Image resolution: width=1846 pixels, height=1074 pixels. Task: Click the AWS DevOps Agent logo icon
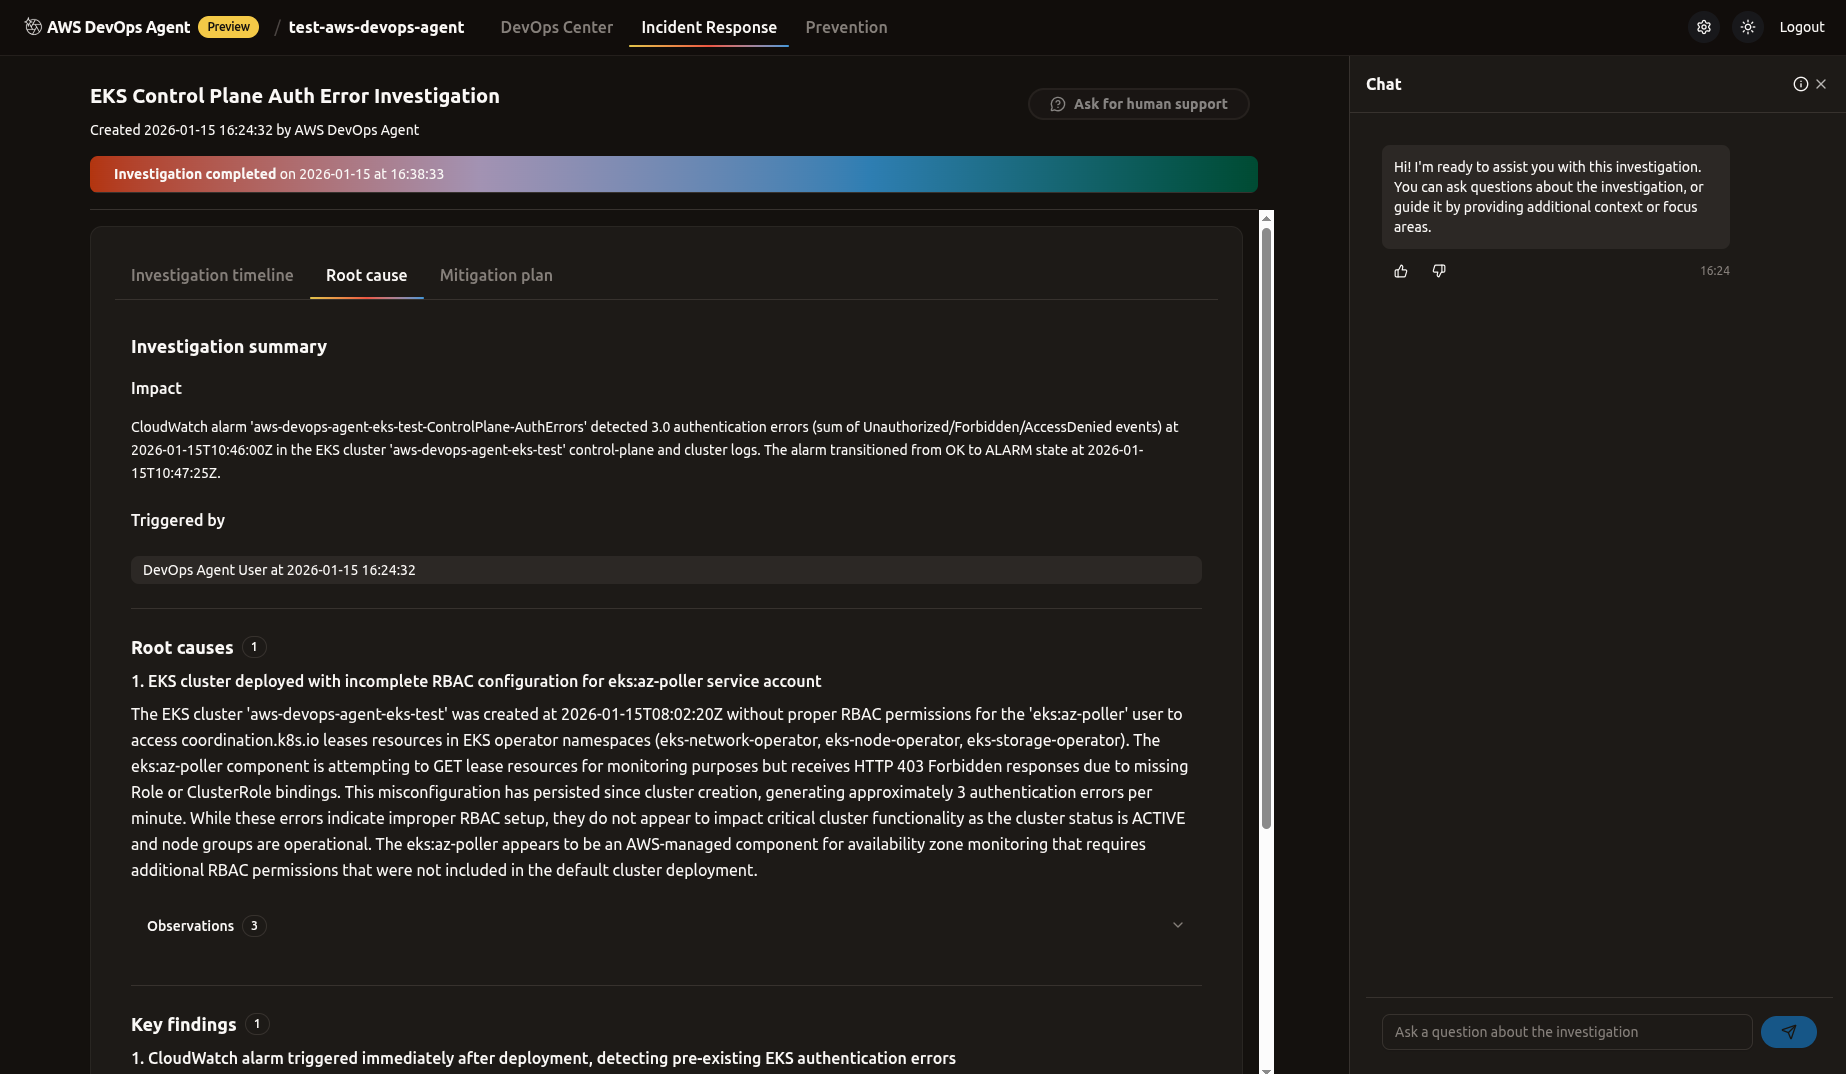click(x=33, y=27)
